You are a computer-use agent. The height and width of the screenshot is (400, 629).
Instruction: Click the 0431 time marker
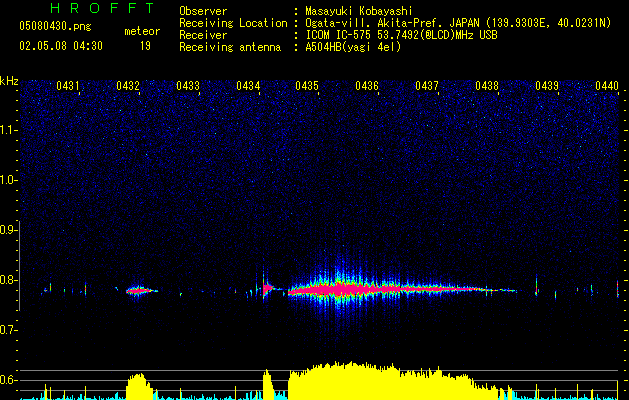[x=67, y=86]
